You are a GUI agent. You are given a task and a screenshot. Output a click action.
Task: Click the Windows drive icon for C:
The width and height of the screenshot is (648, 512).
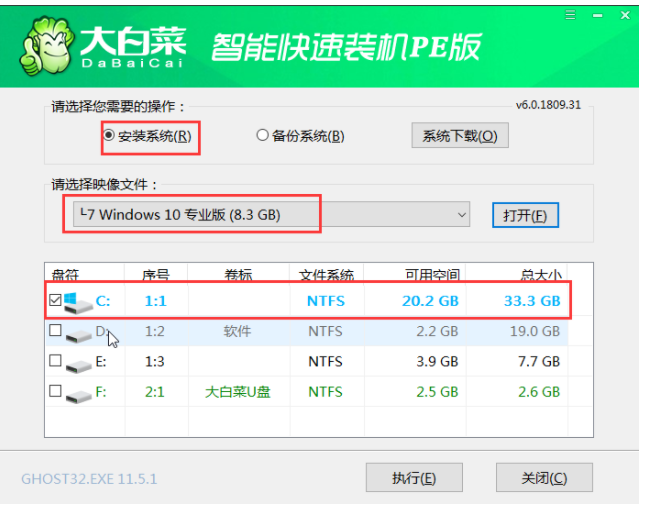tap(78, 302)
